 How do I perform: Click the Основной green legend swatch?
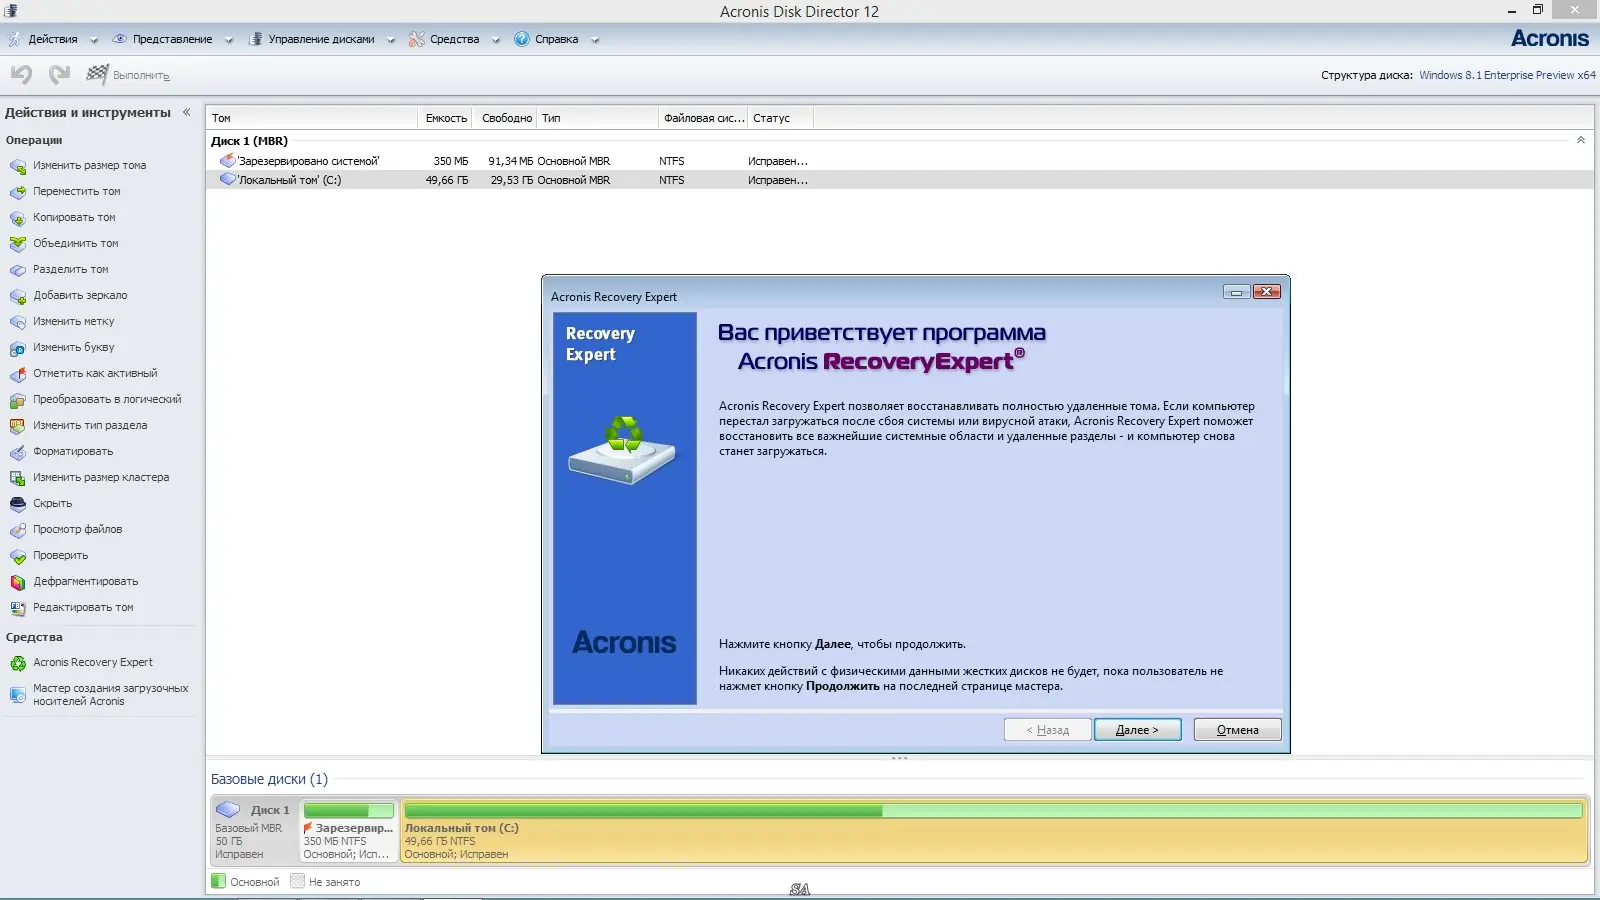click(219, 881)
